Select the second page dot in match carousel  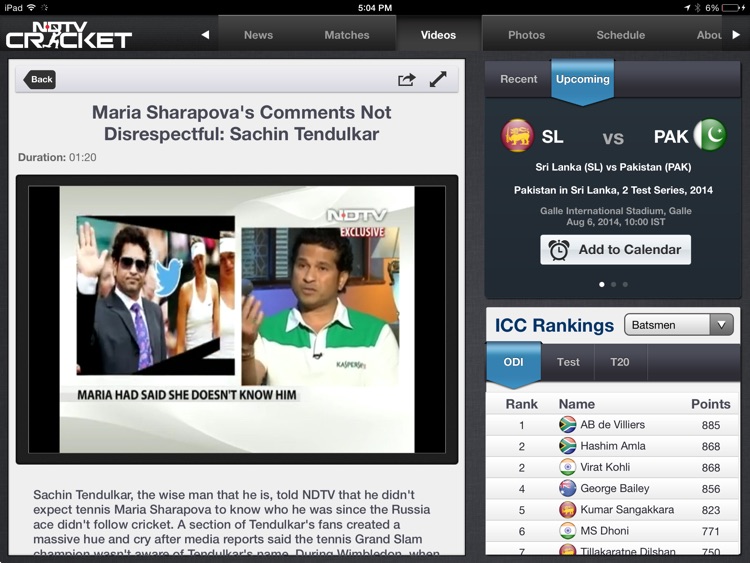pos(613,285)
